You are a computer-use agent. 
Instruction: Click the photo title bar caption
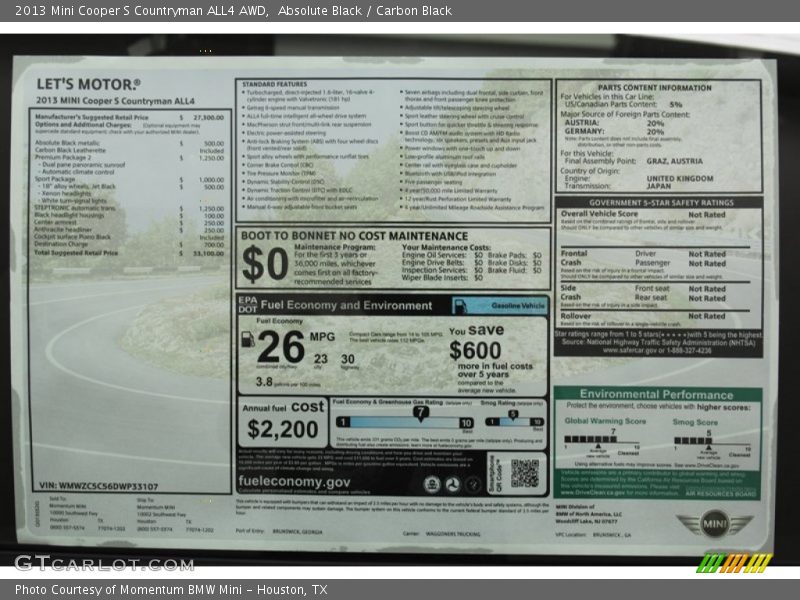[x=233, y=10]
